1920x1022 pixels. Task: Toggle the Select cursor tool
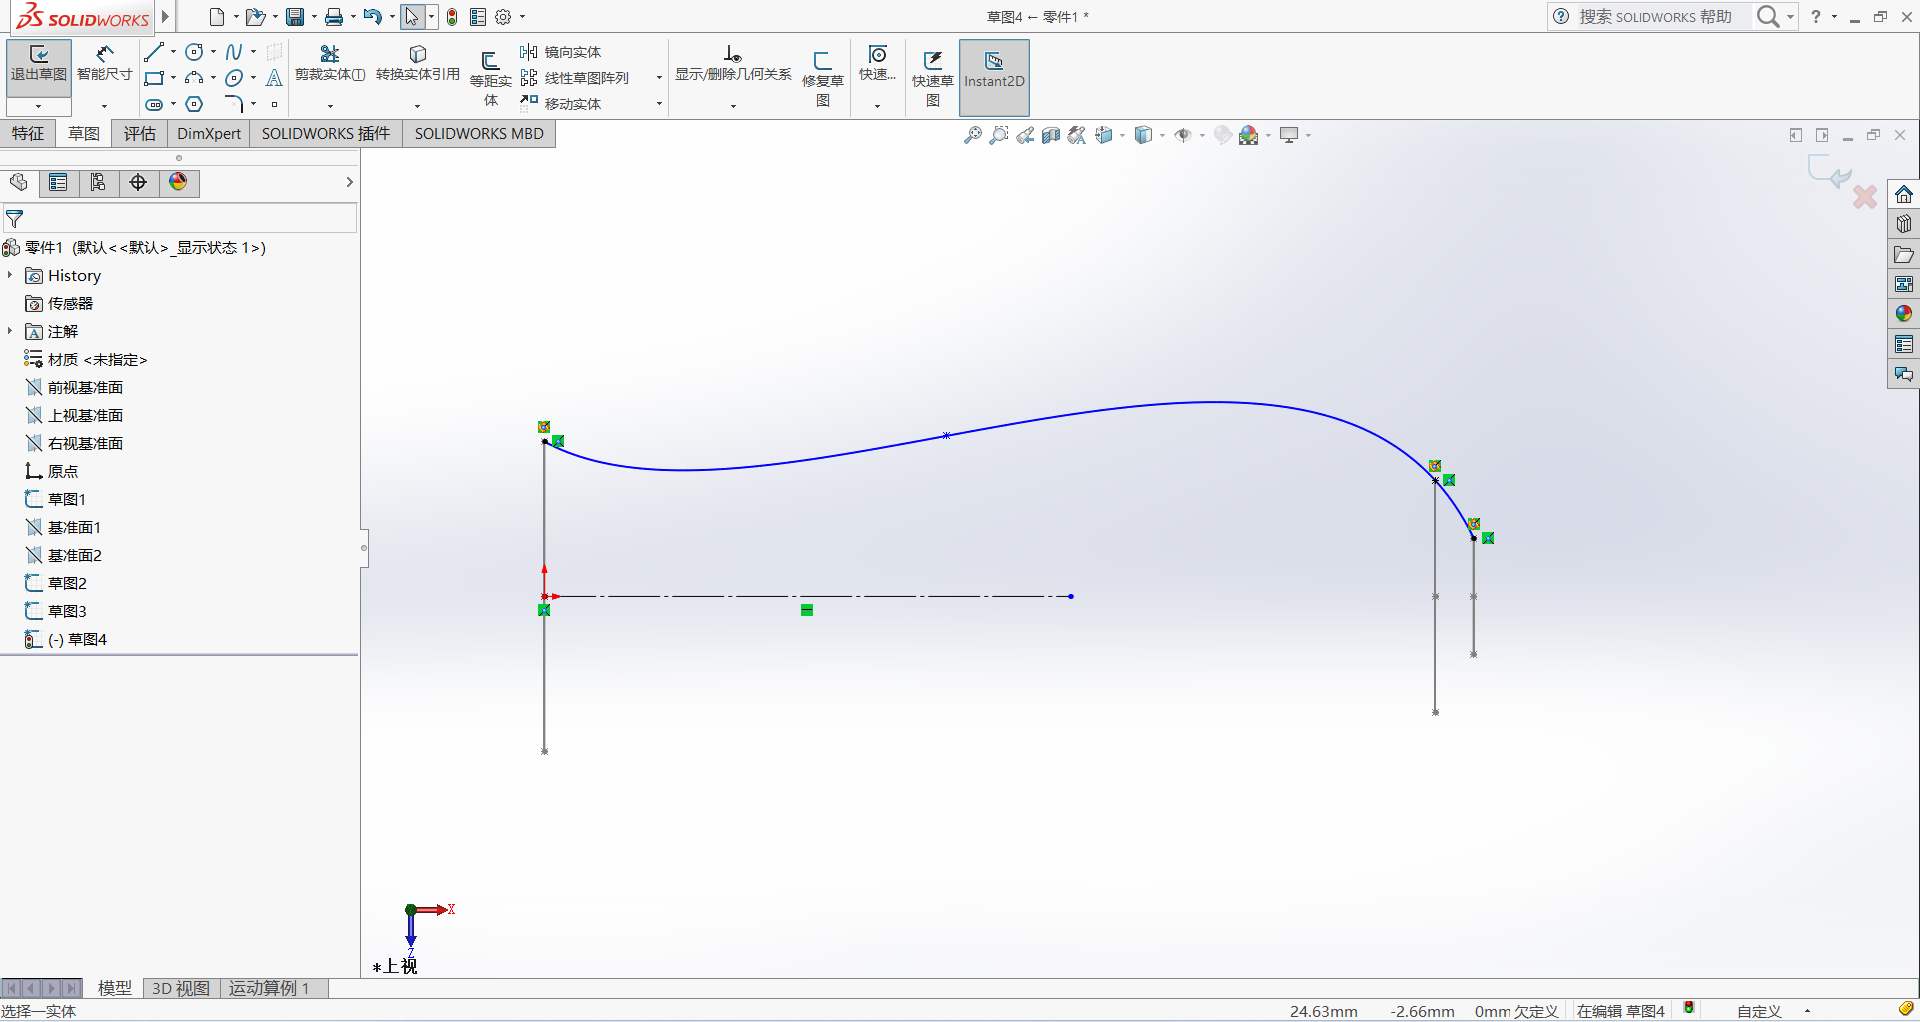411,17
